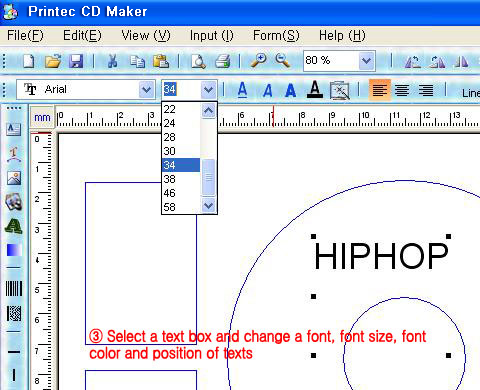480x390 pixels.
Task: Click the Print icon in the toolbar
Action: coord(222,61)
